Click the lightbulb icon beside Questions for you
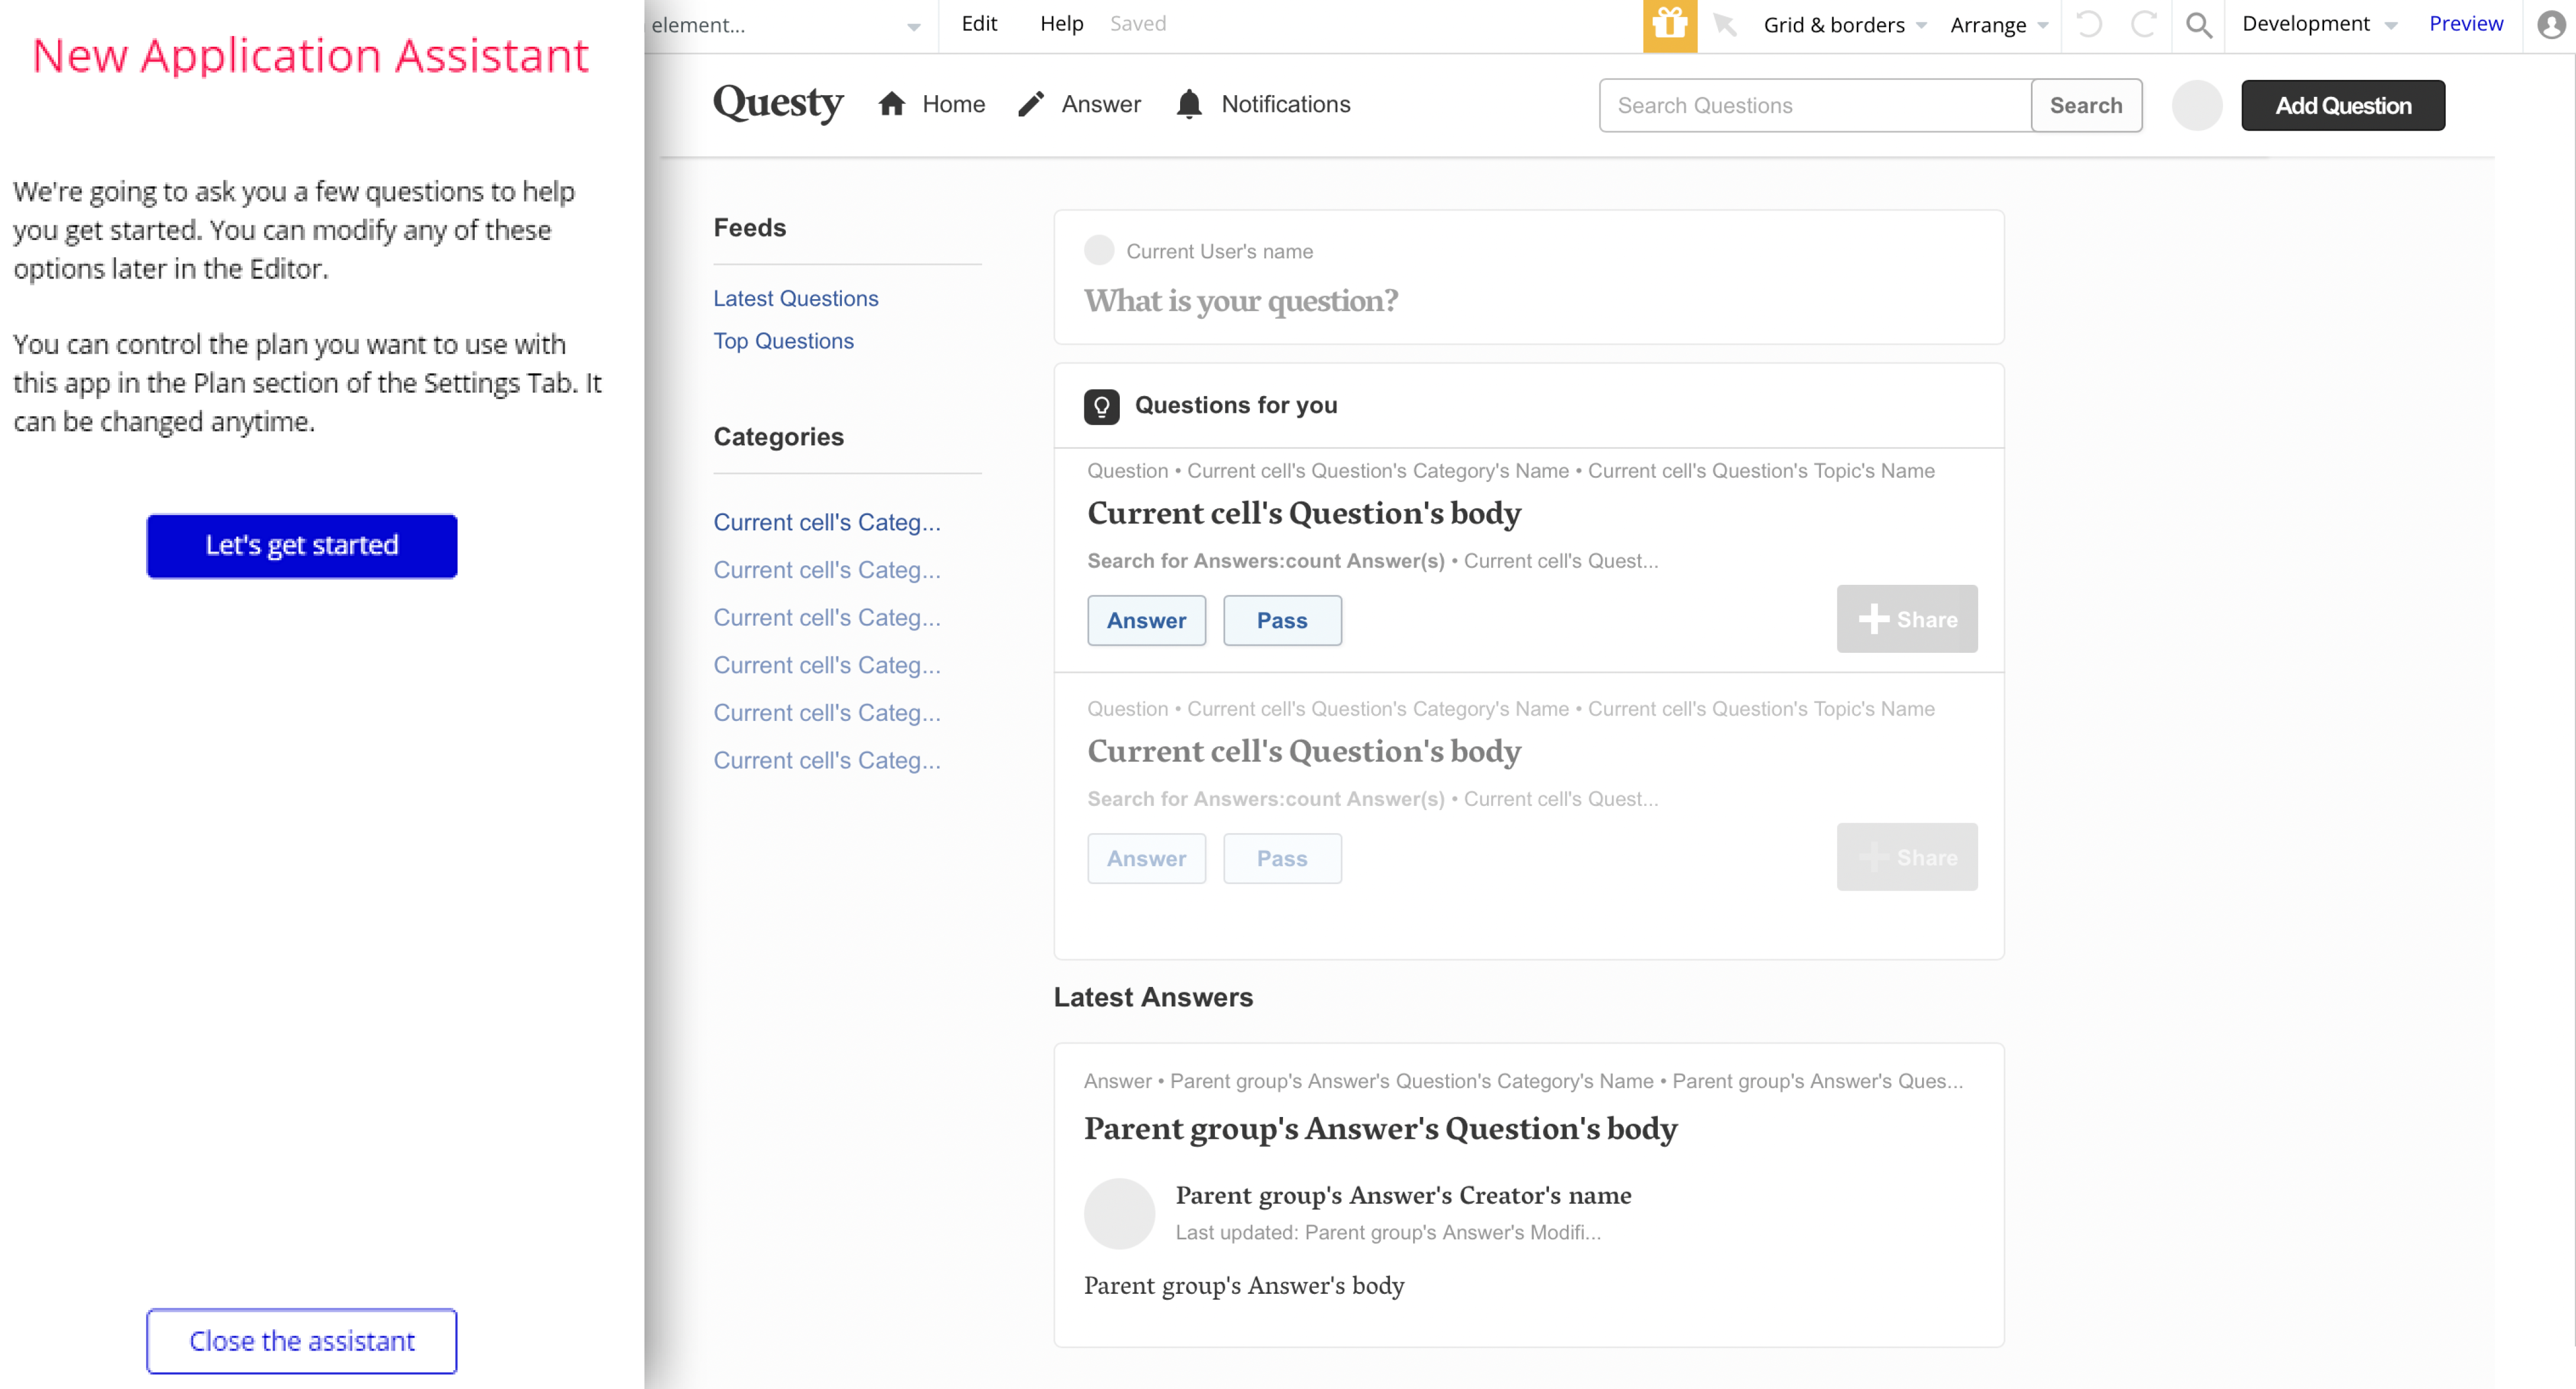 click(x=1101, y=406)
